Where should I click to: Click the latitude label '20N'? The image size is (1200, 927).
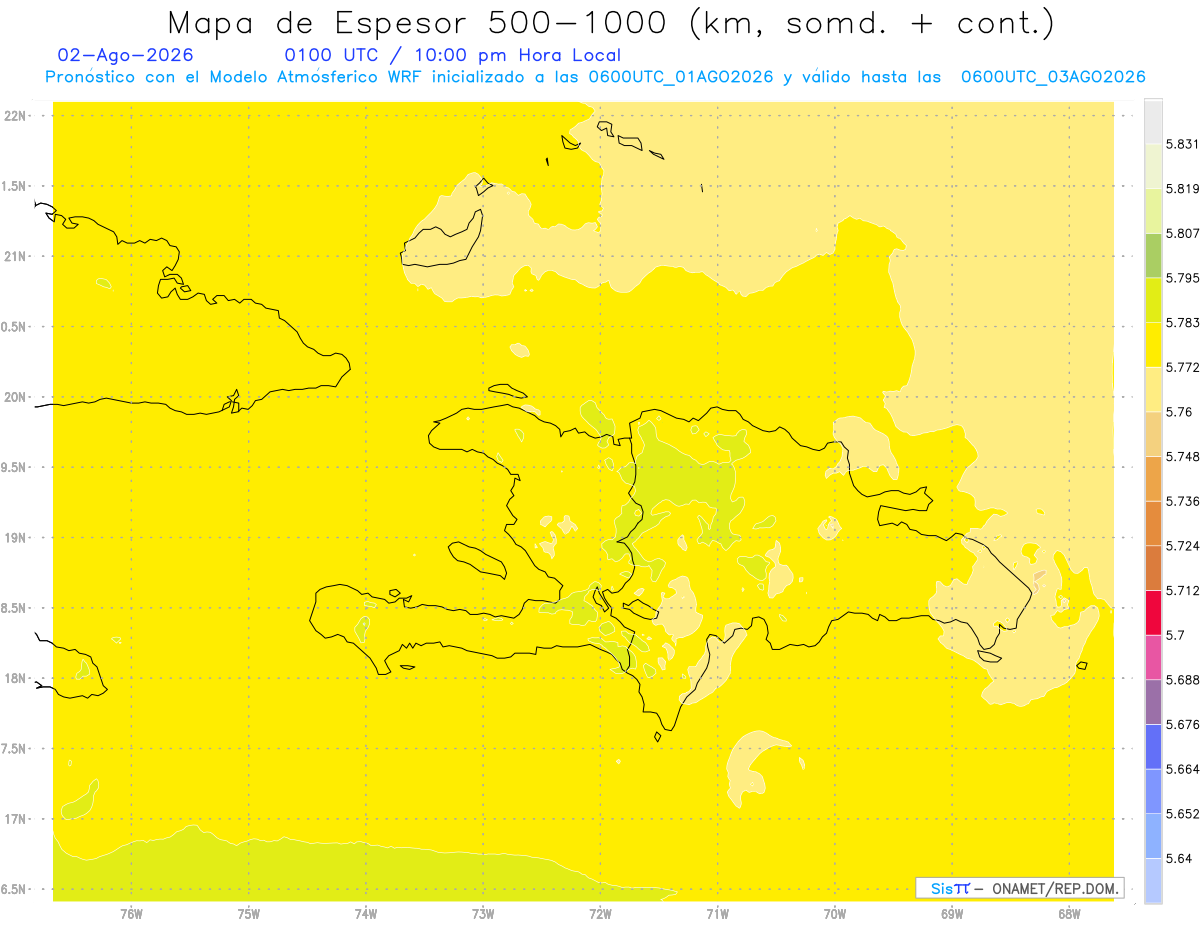15,397
